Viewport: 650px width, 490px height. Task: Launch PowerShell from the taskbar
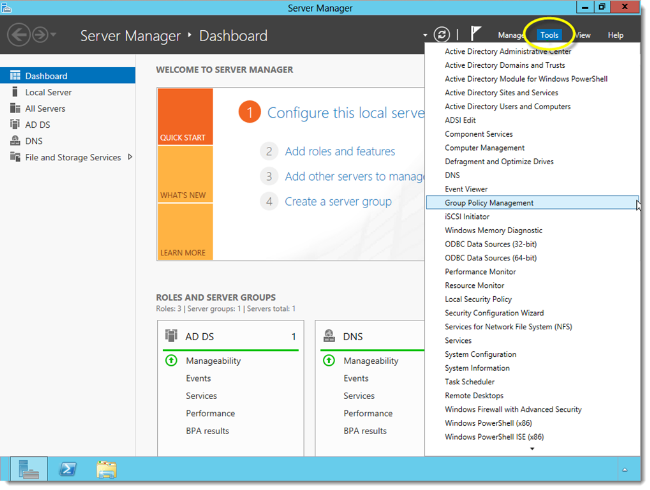click(68, 469)
